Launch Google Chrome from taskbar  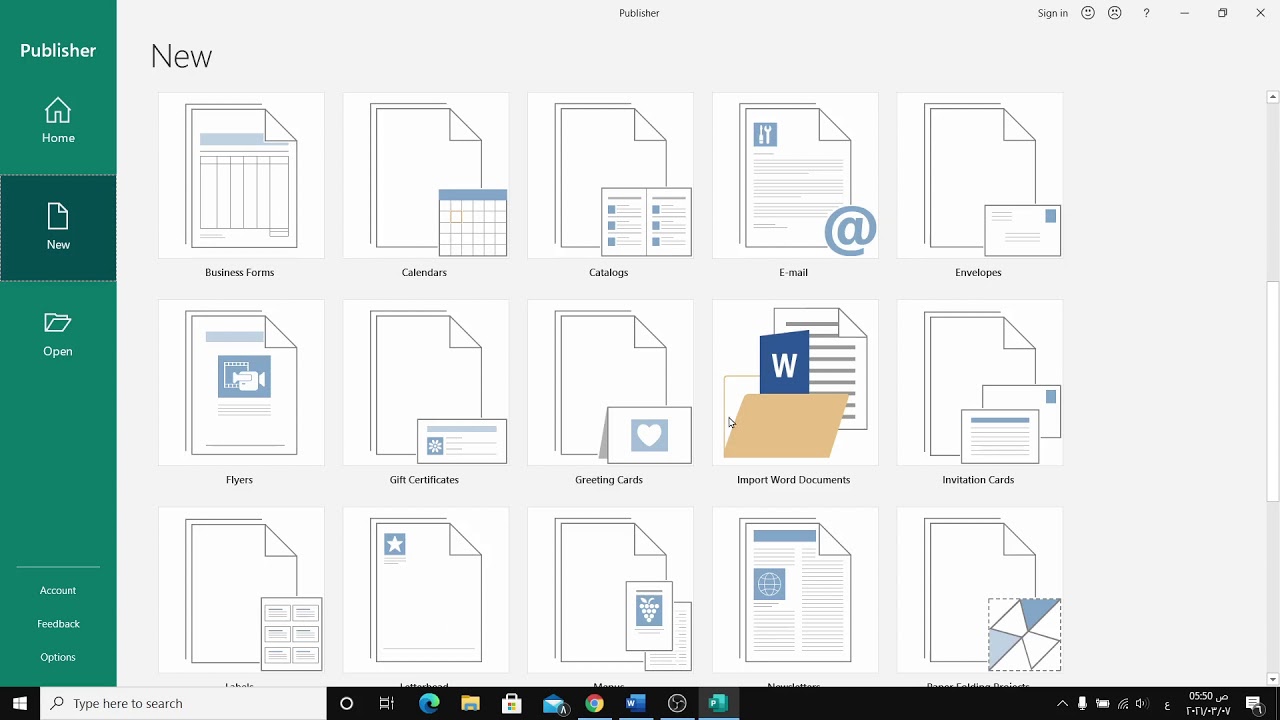(594, 703)
